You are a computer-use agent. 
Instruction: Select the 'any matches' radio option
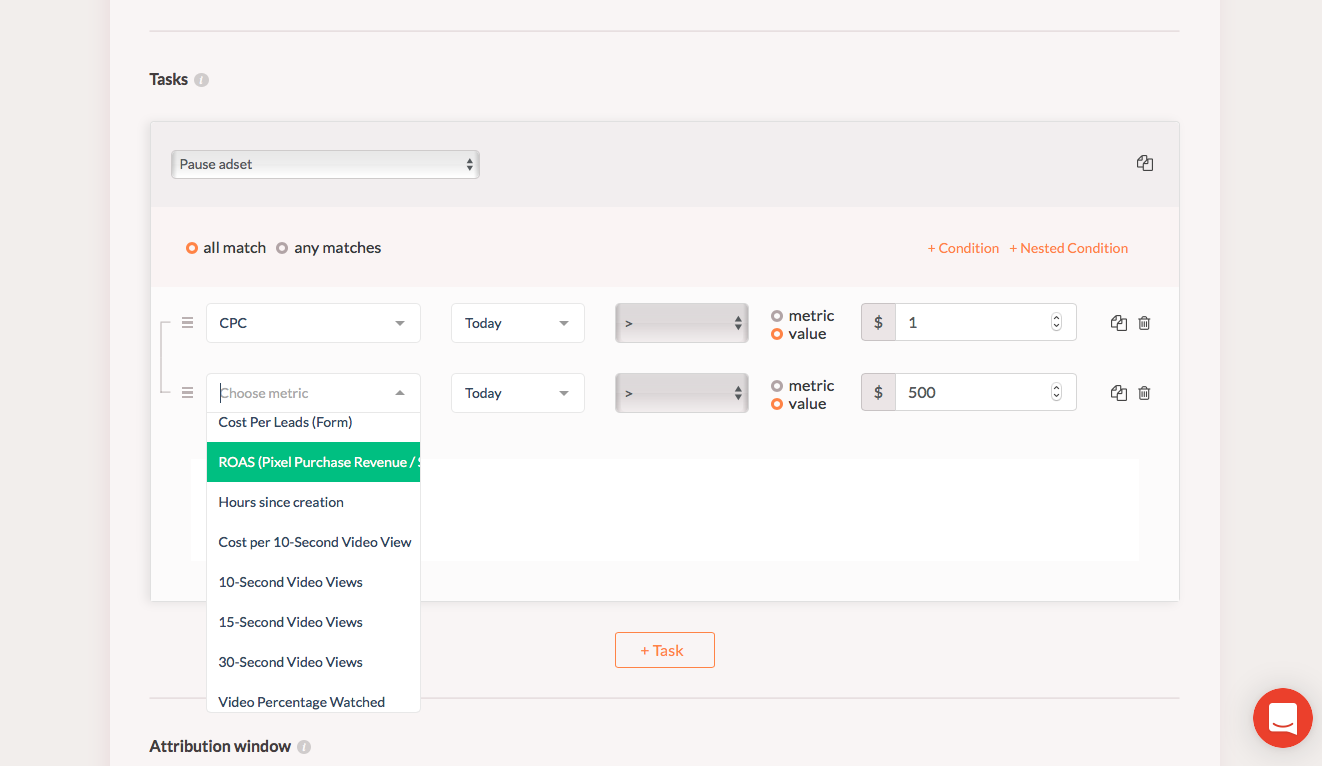pos(282,248)
